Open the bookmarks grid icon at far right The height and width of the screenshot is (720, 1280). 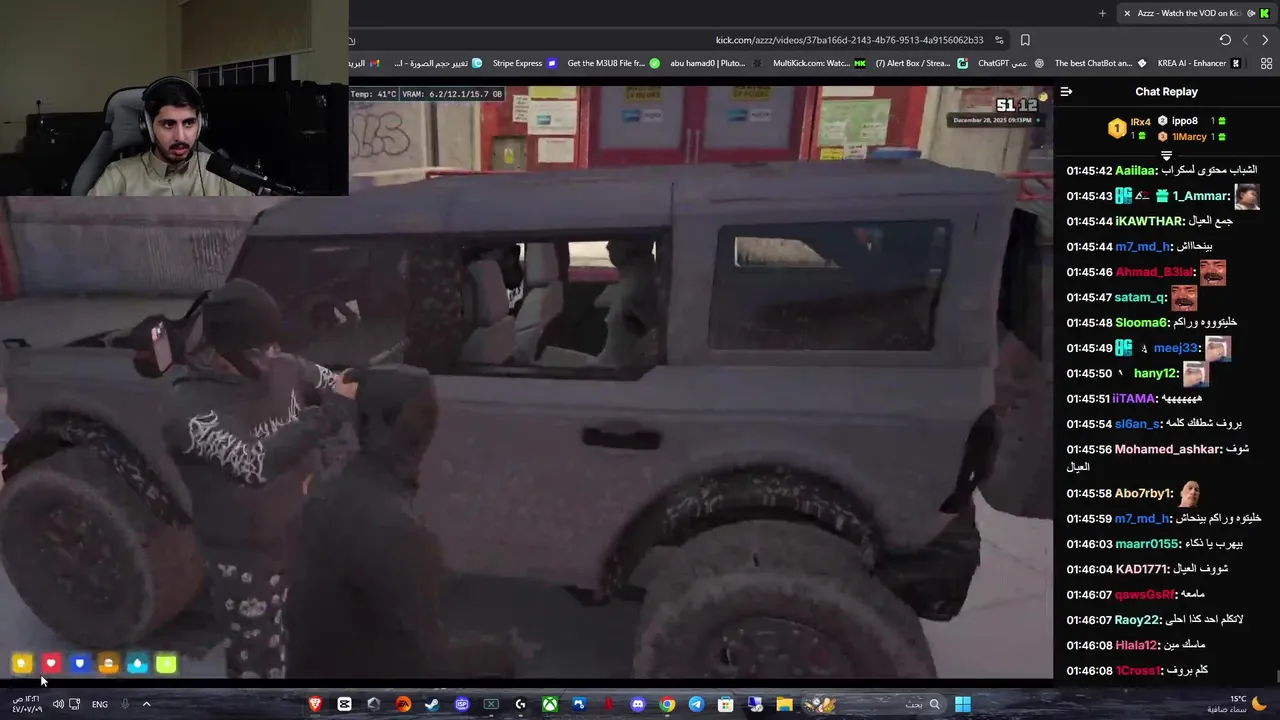pyautogui.click(x=1266, y=63)
